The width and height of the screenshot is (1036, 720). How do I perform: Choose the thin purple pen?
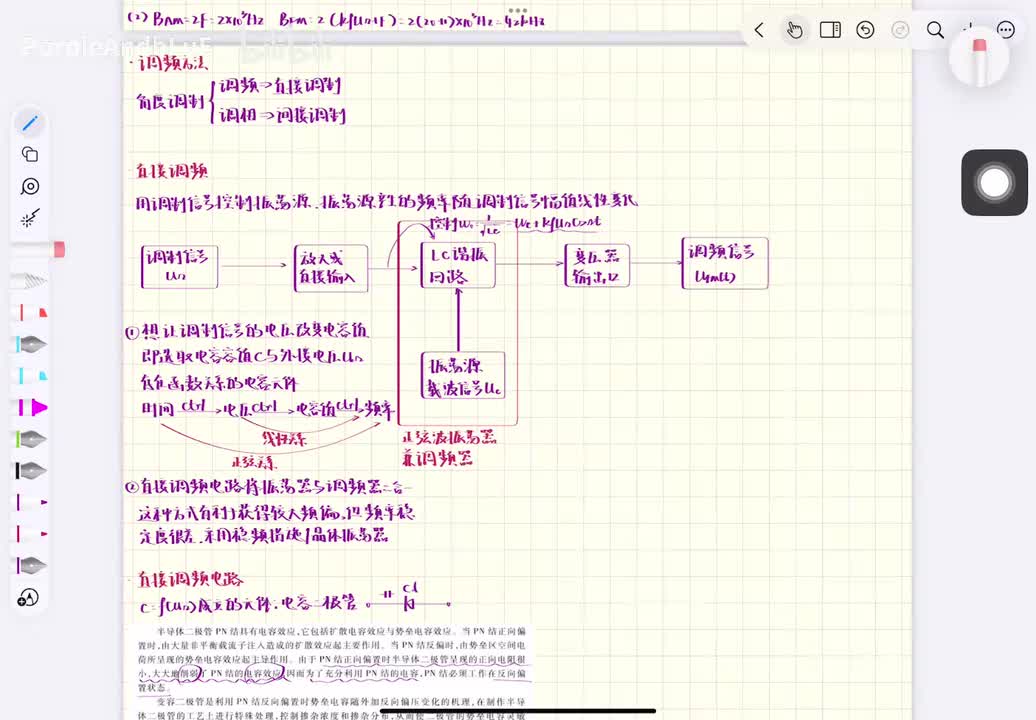point(31,503)
